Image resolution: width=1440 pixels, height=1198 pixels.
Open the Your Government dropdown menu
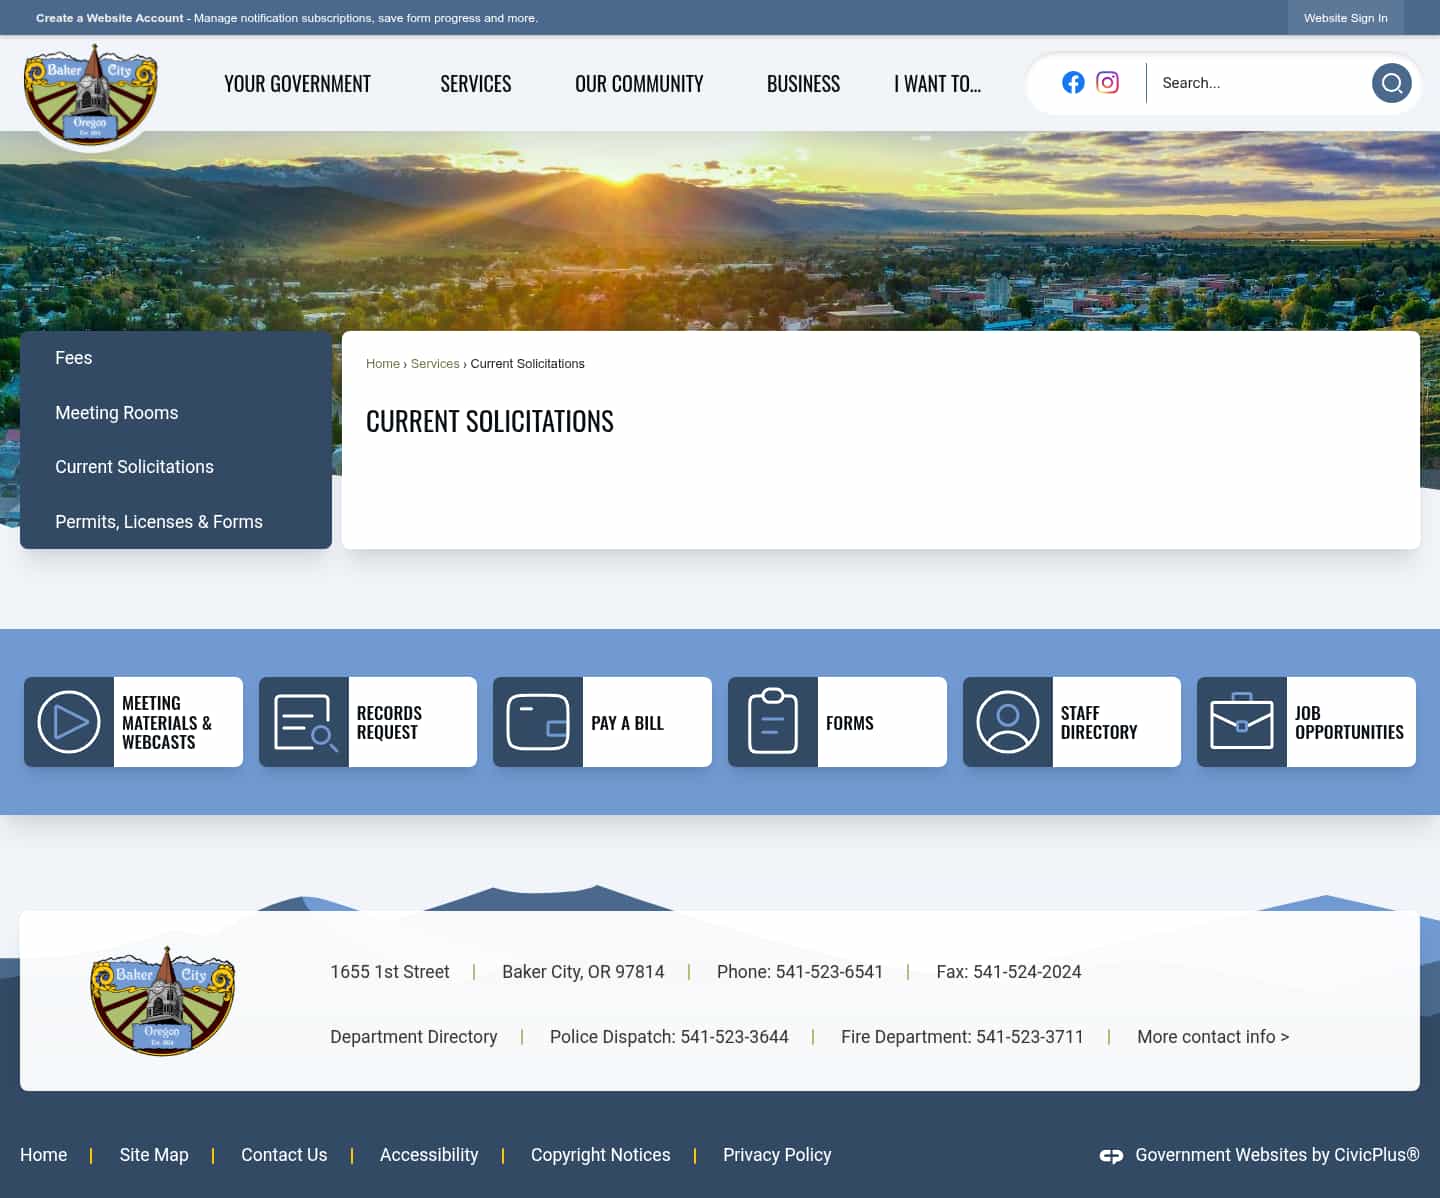pyautogui.click(x=297, y=84)
